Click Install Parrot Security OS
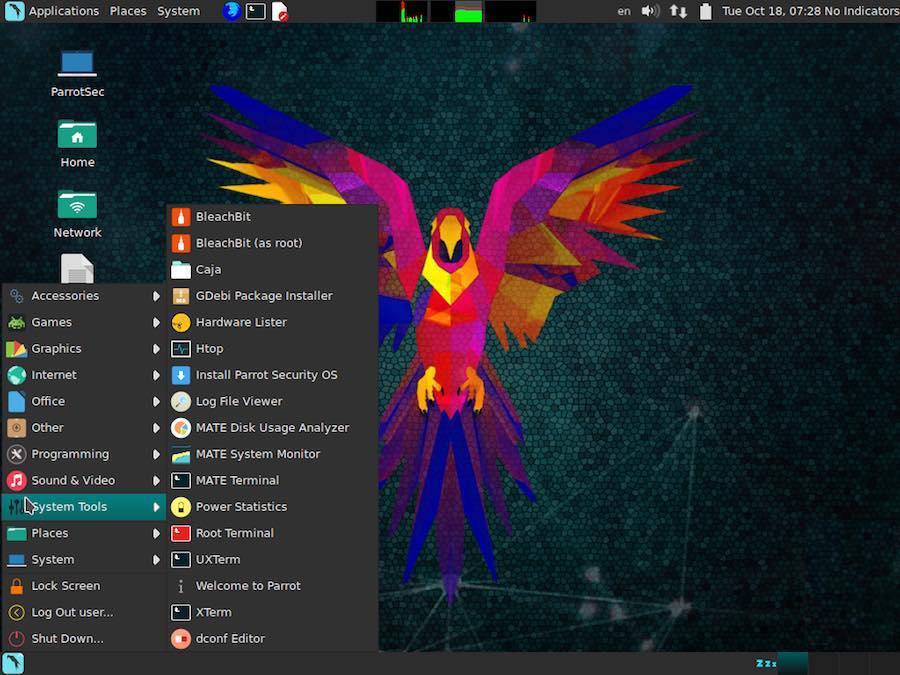Image resolution: width=900 pixels, height=675 pixels. click(x=273, y=375)
